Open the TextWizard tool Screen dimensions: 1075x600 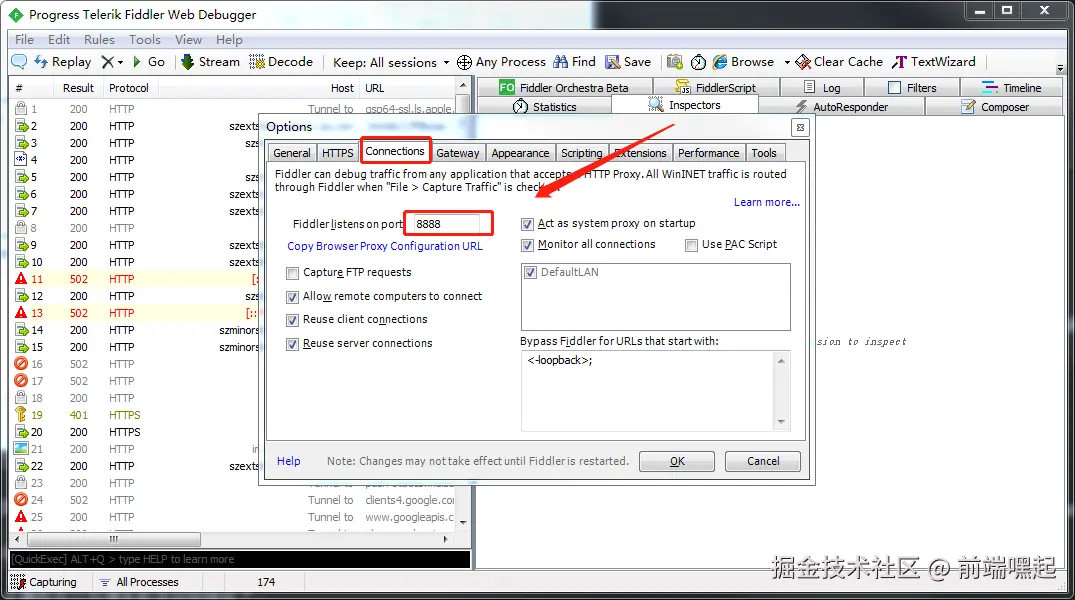tap(934, 62)
